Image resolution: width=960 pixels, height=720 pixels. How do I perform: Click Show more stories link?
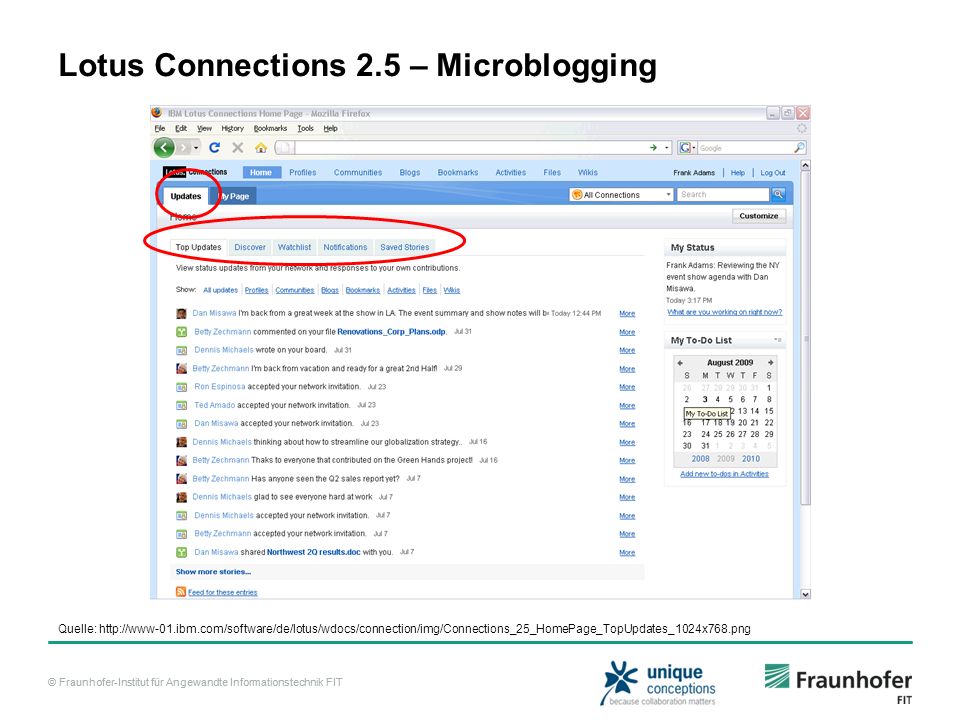tap(213, 572)
